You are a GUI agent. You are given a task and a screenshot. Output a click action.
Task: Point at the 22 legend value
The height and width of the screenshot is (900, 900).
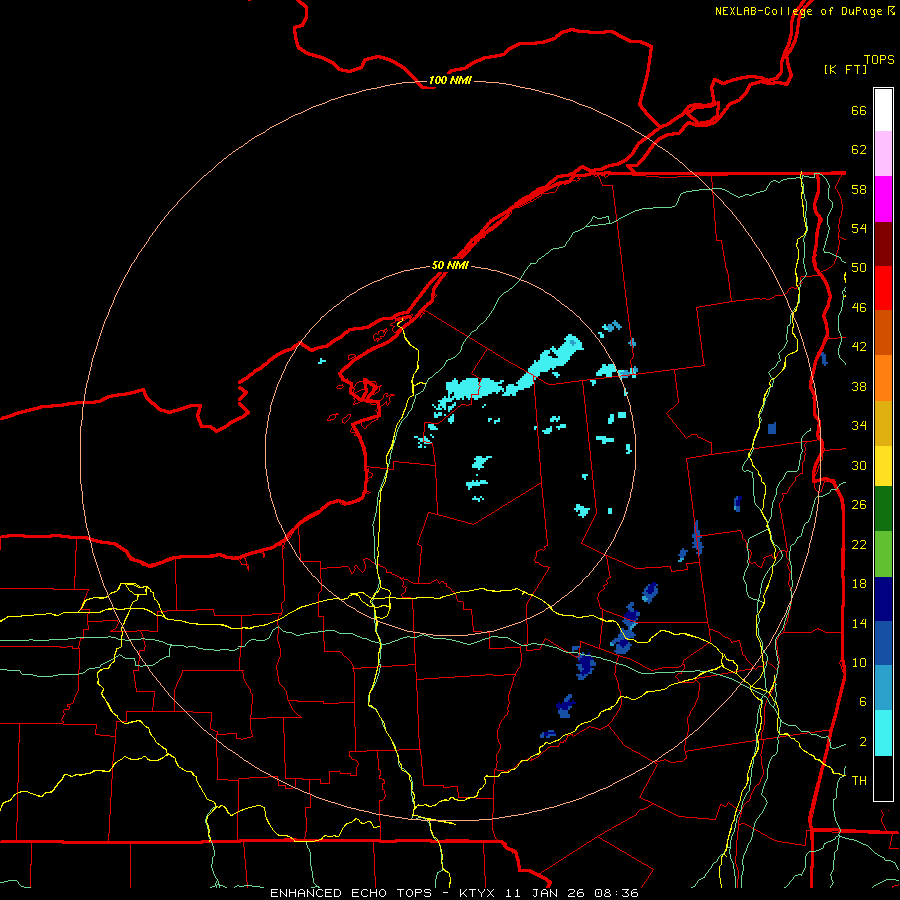point(859,544)
